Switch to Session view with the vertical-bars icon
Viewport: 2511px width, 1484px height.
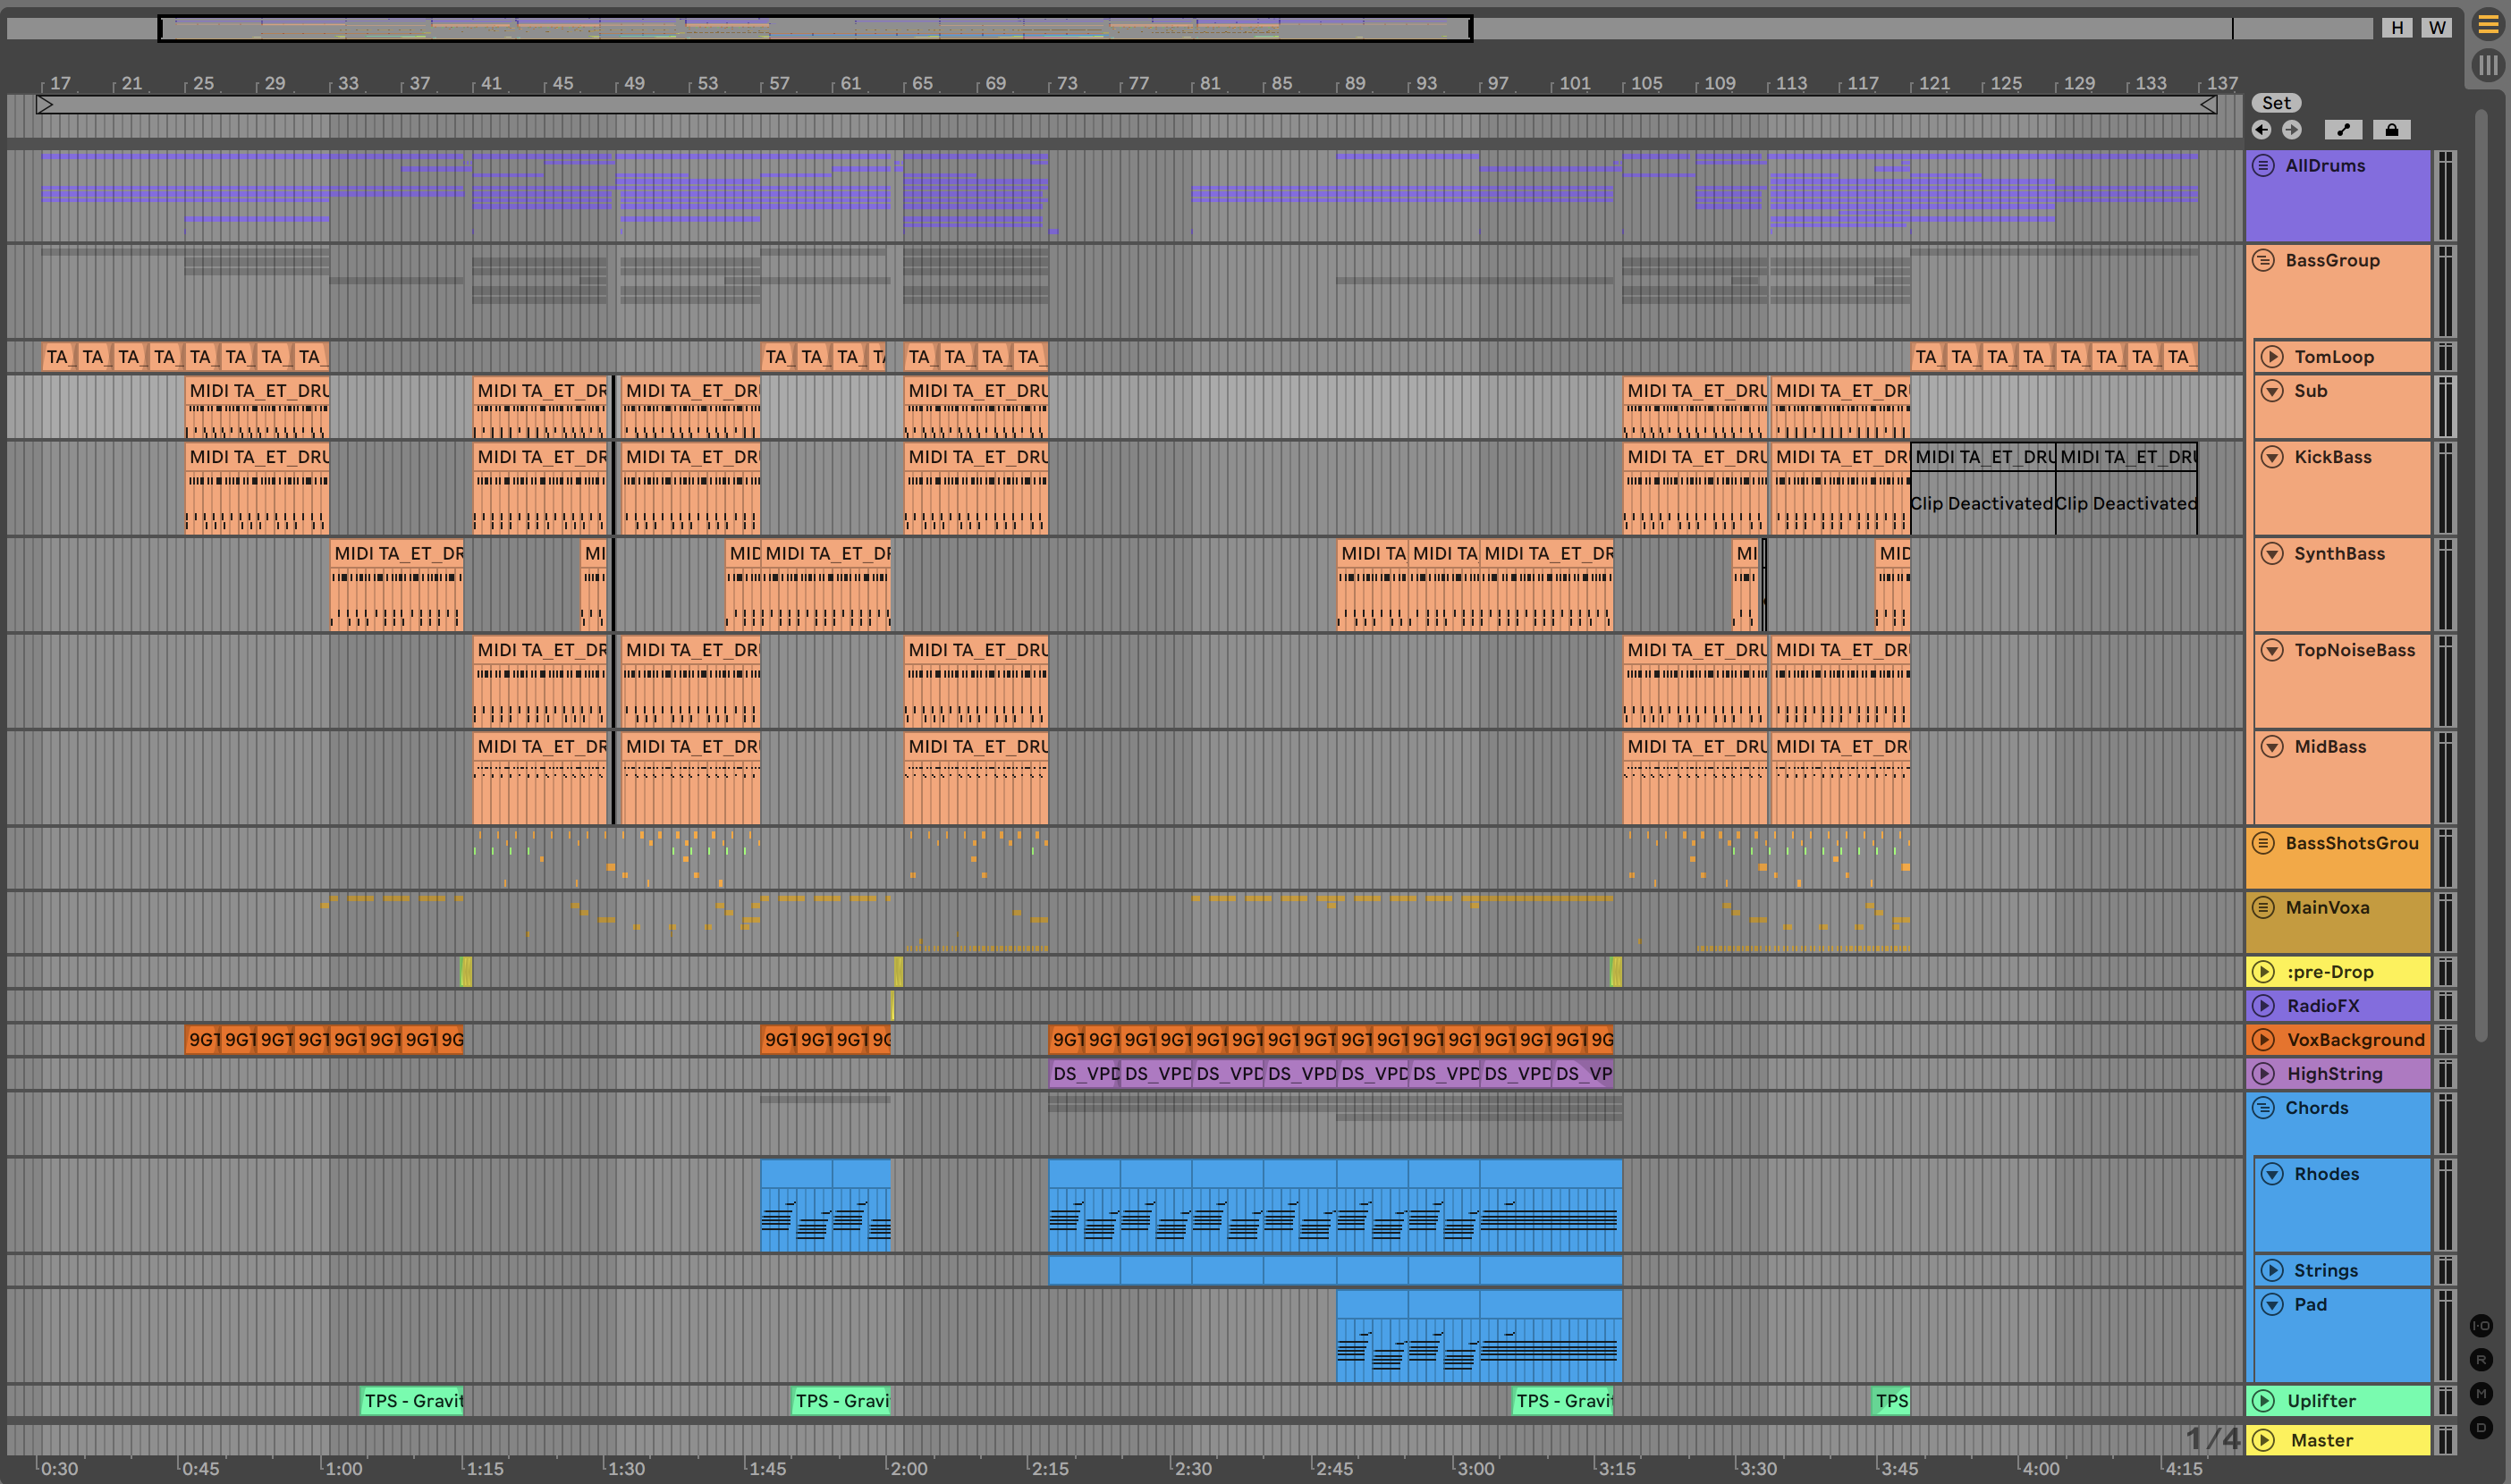(x=2487, y=66)
